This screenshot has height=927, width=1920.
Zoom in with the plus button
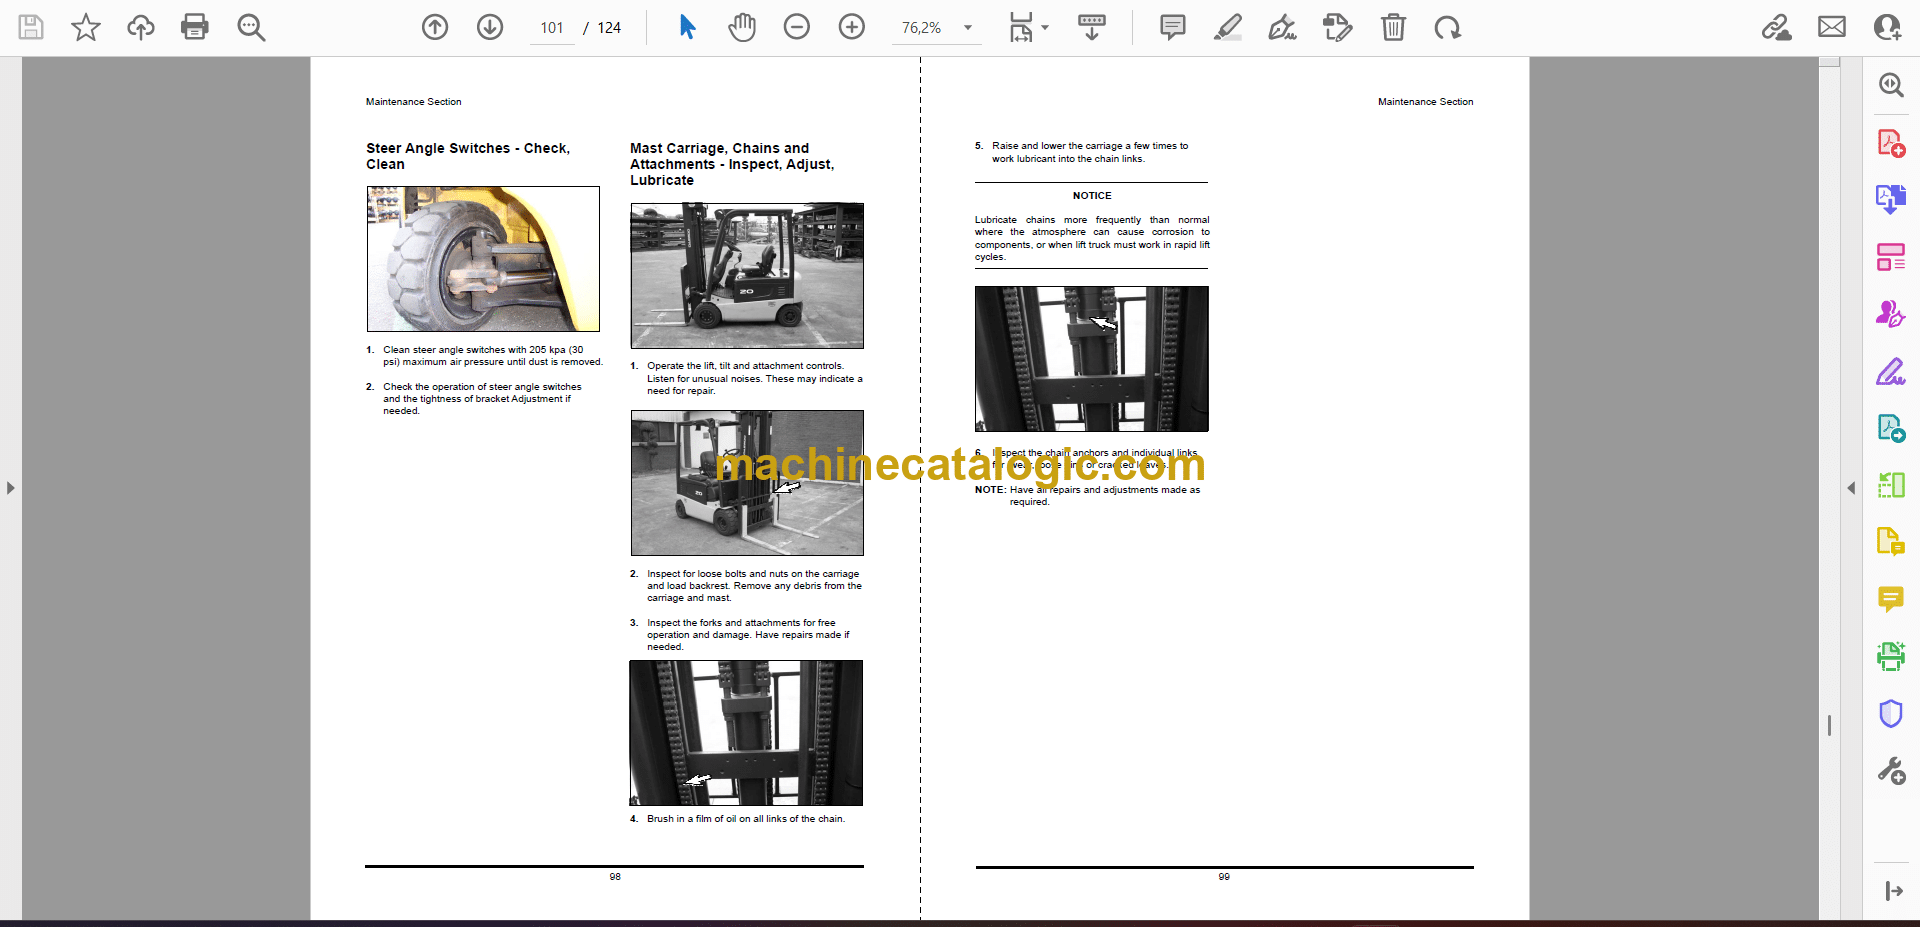(852, 27)
